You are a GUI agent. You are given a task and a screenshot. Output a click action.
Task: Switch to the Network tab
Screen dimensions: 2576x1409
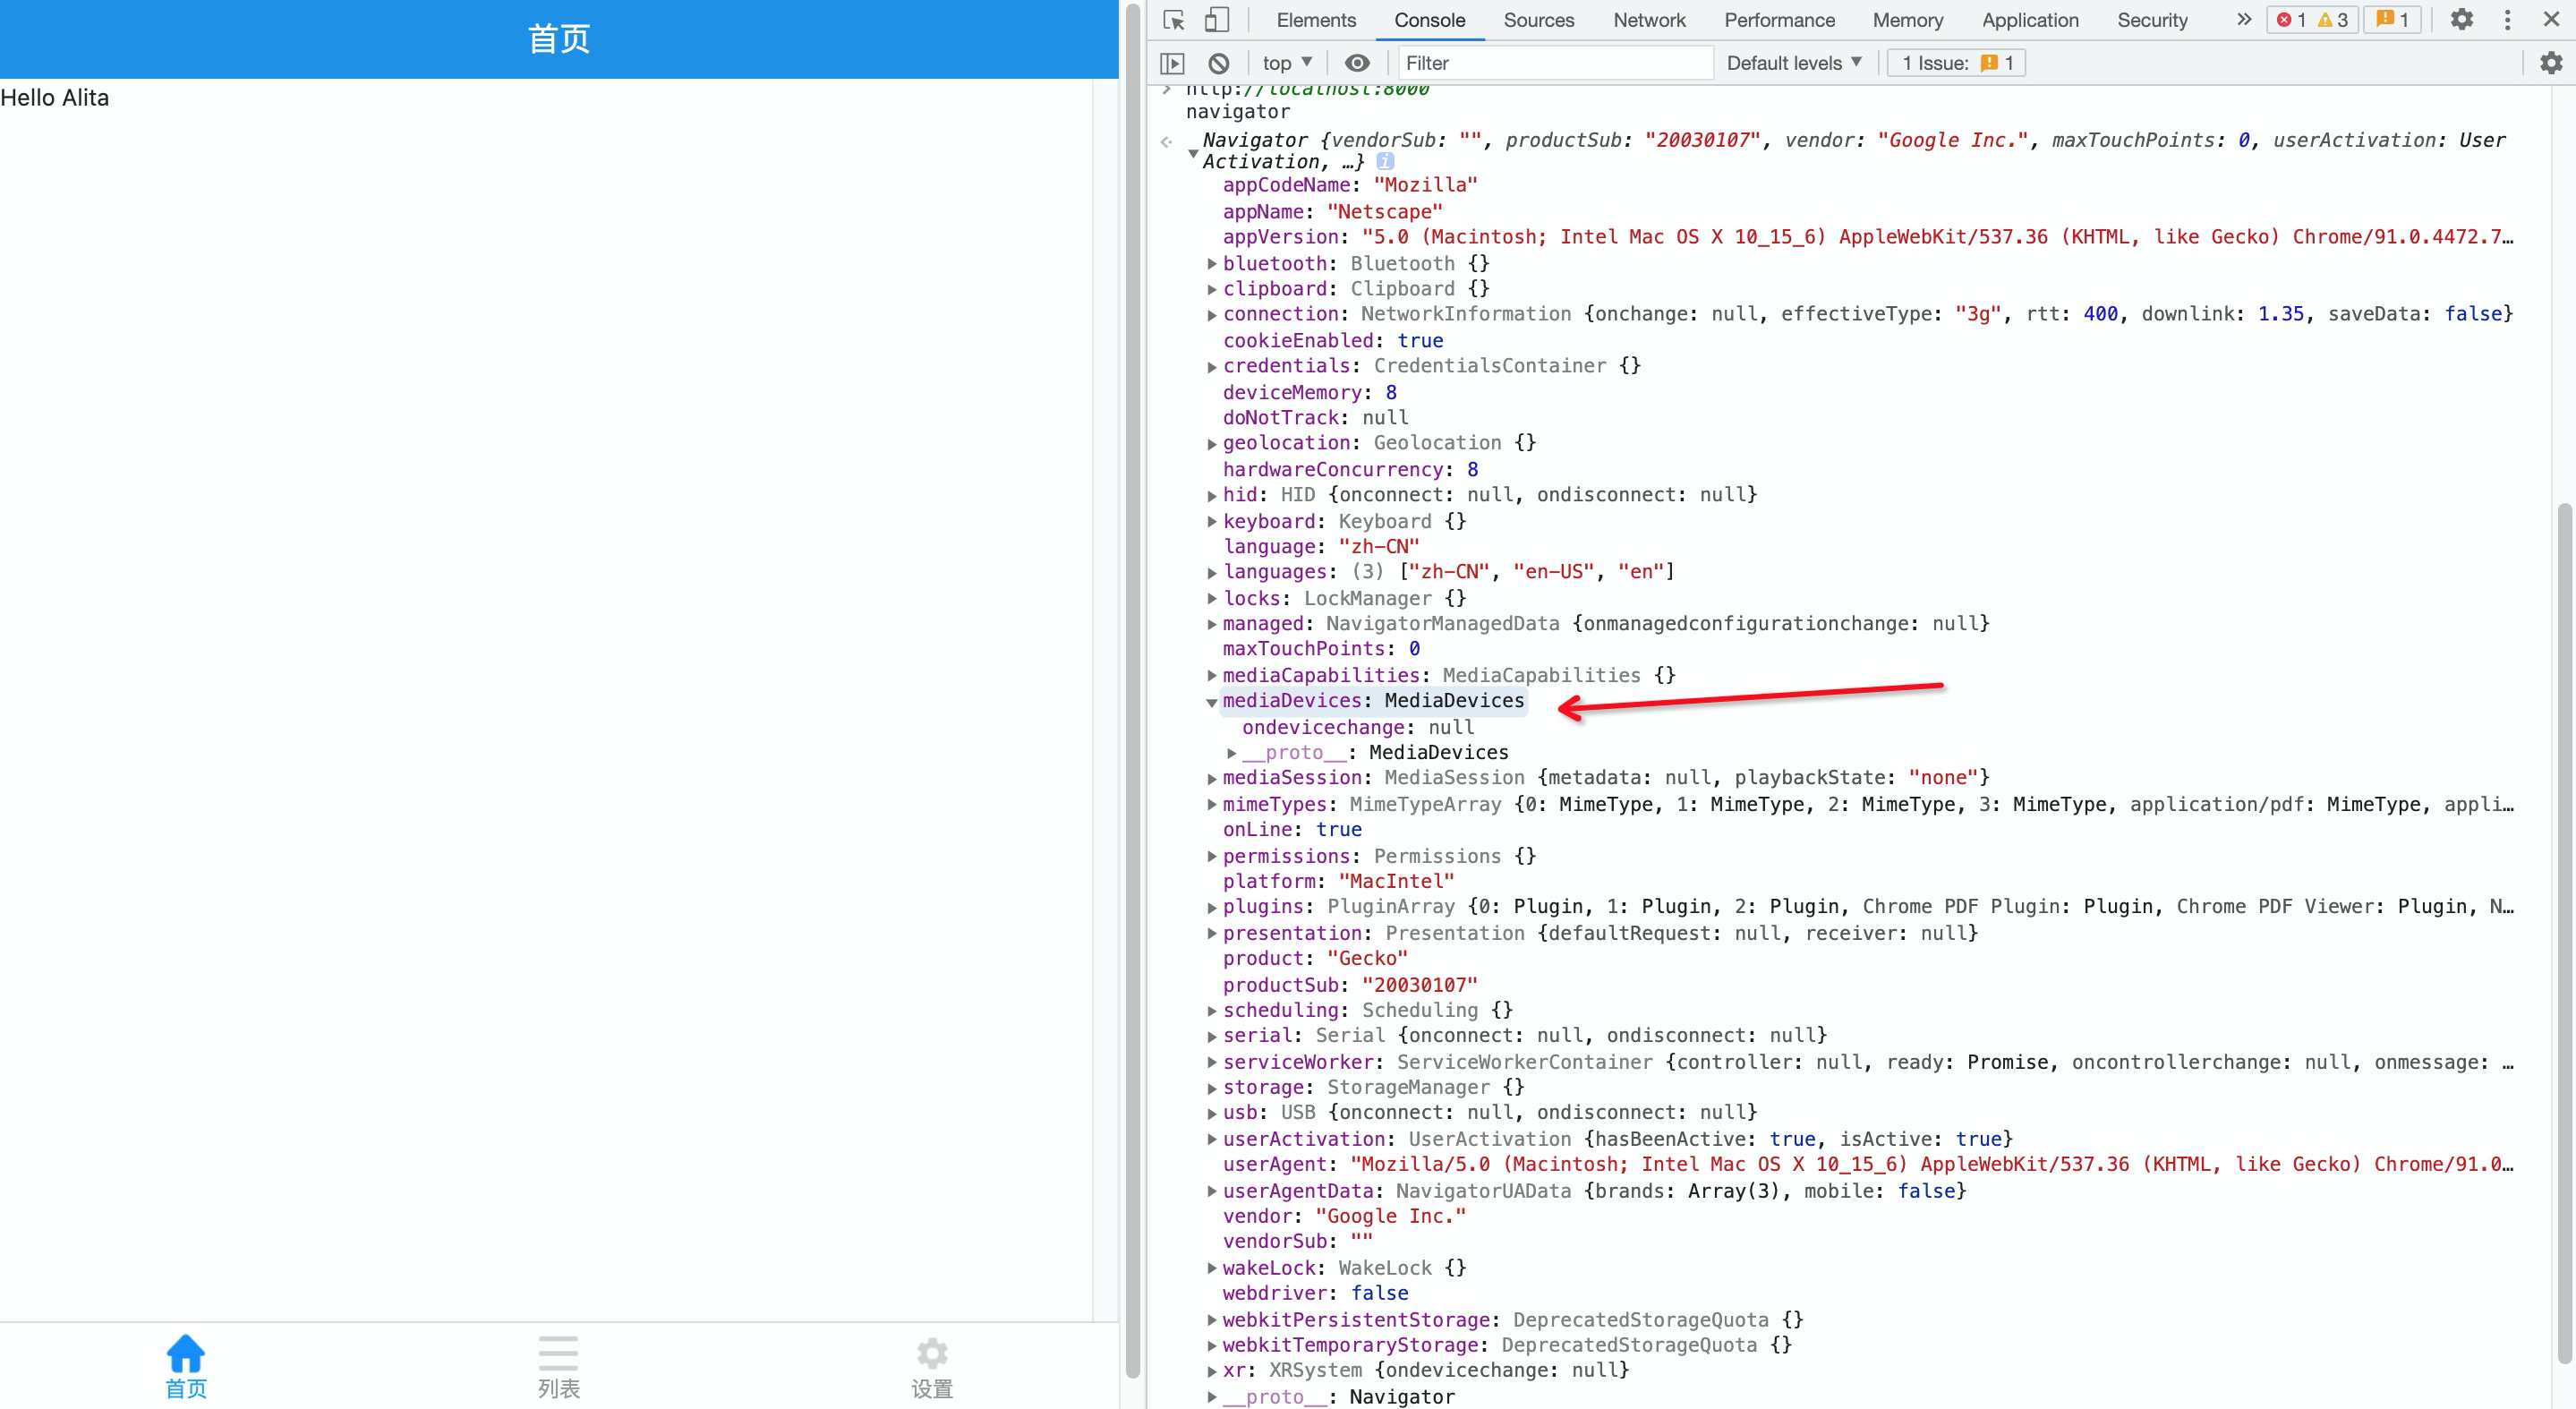1649,20
